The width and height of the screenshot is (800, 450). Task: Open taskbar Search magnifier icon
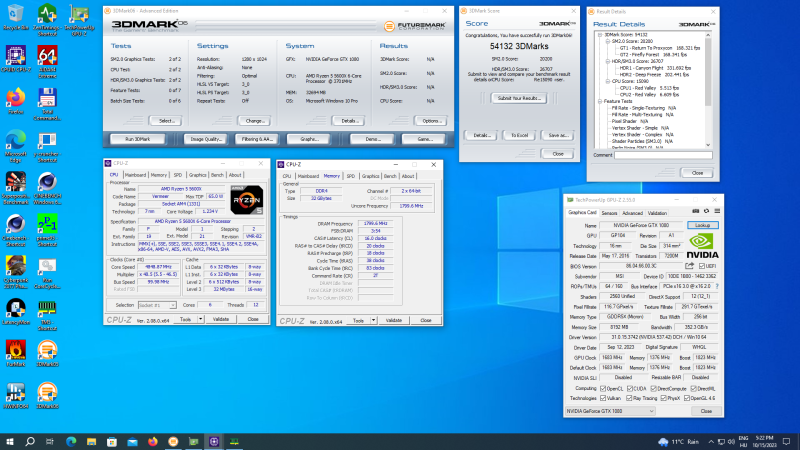[30, 441]
